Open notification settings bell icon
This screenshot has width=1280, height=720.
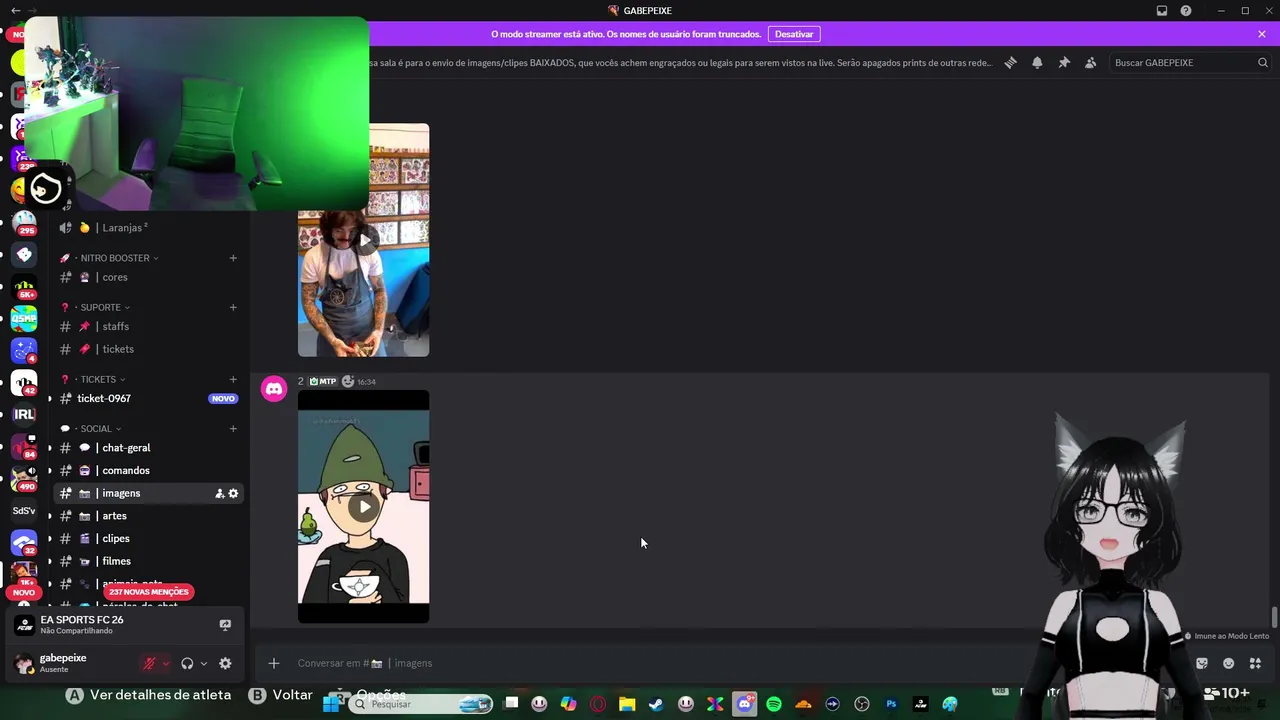coord(1037,62)
